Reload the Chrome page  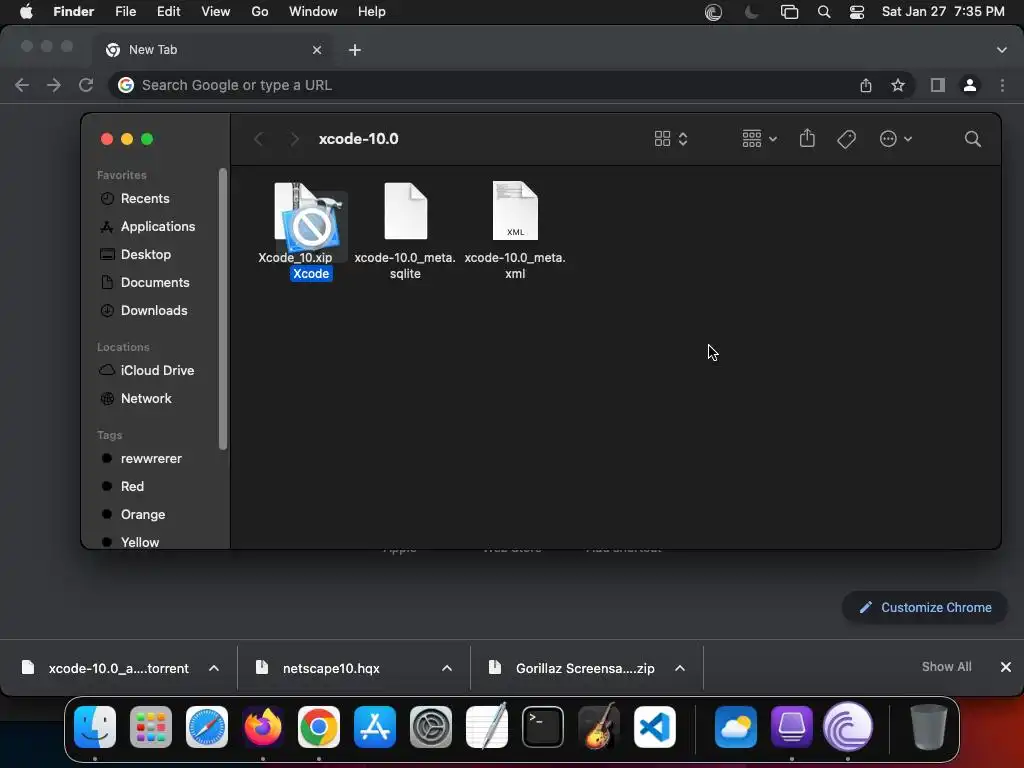tap(86, 85)
